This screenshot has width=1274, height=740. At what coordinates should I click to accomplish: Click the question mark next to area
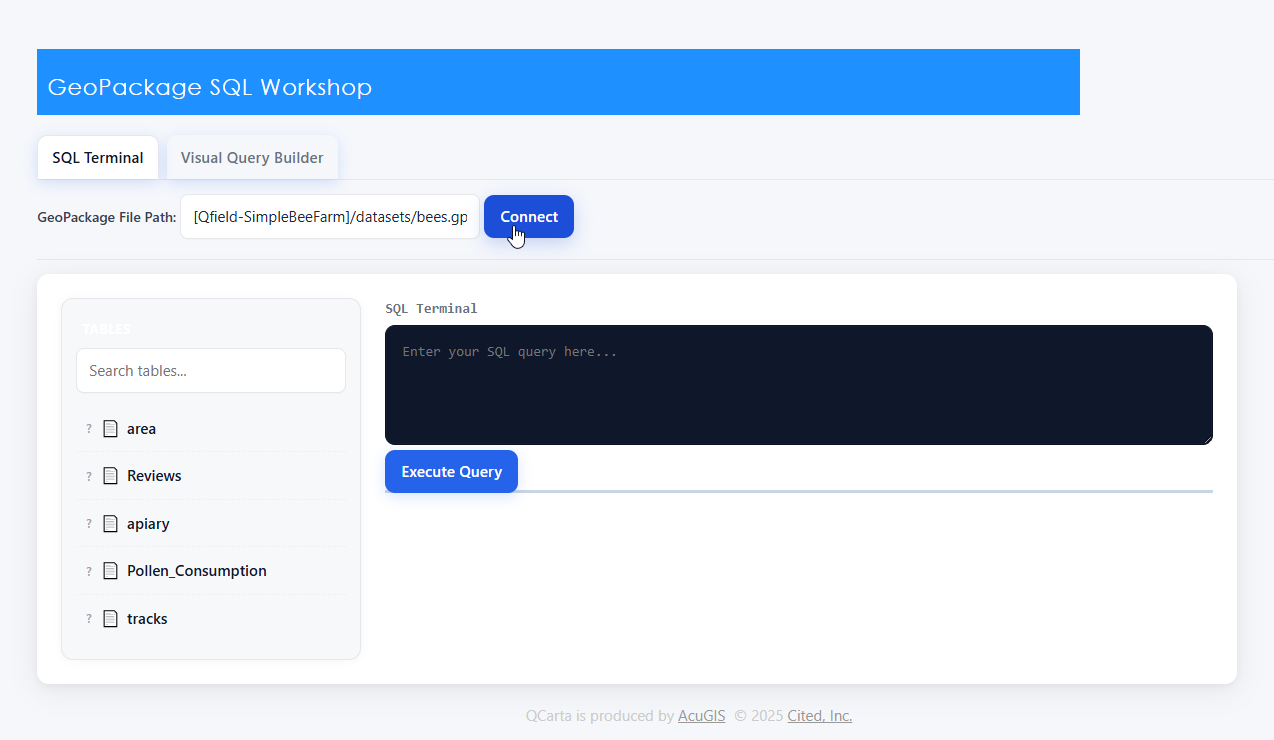[x=89, y=429]
